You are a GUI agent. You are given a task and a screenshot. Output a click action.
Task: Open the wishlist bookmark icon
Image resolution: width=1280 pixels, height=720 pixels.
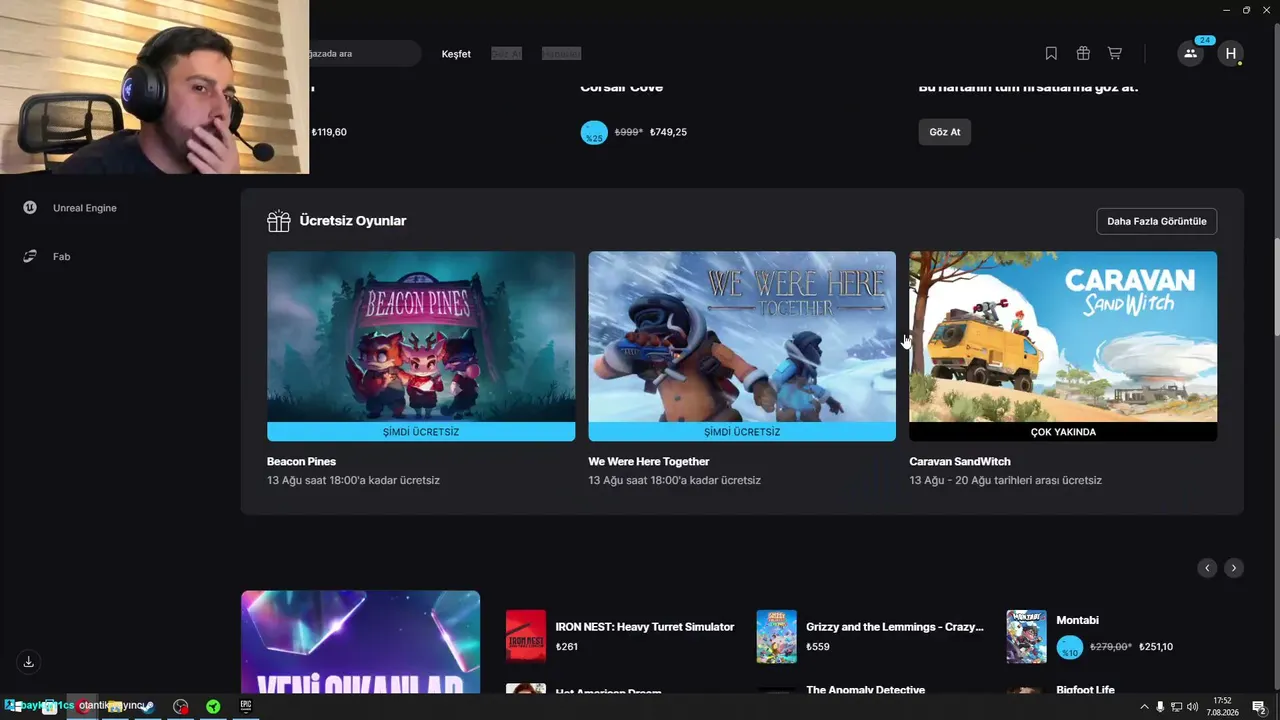(x=1051, y=53)
